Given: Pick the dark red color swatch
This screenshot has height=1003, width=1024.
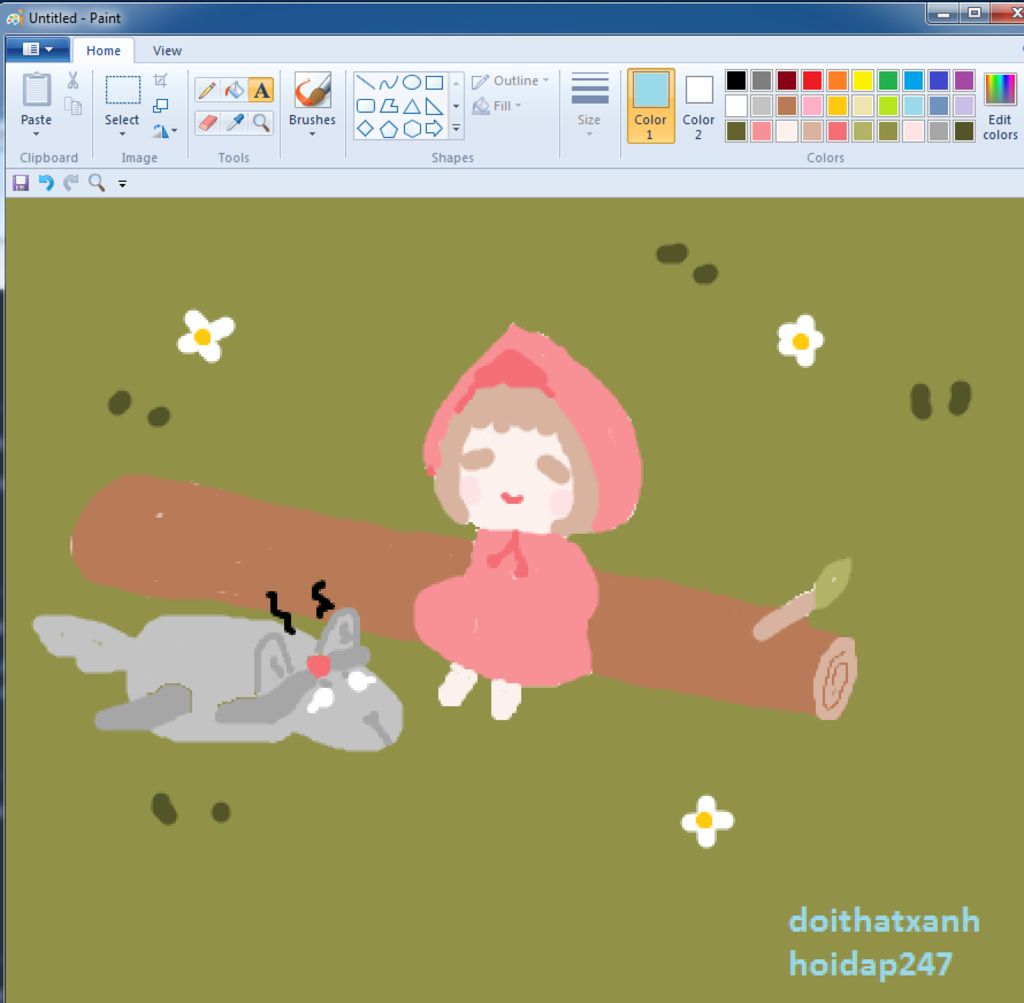Looking at the screenshot, I should tap(786, 80).
